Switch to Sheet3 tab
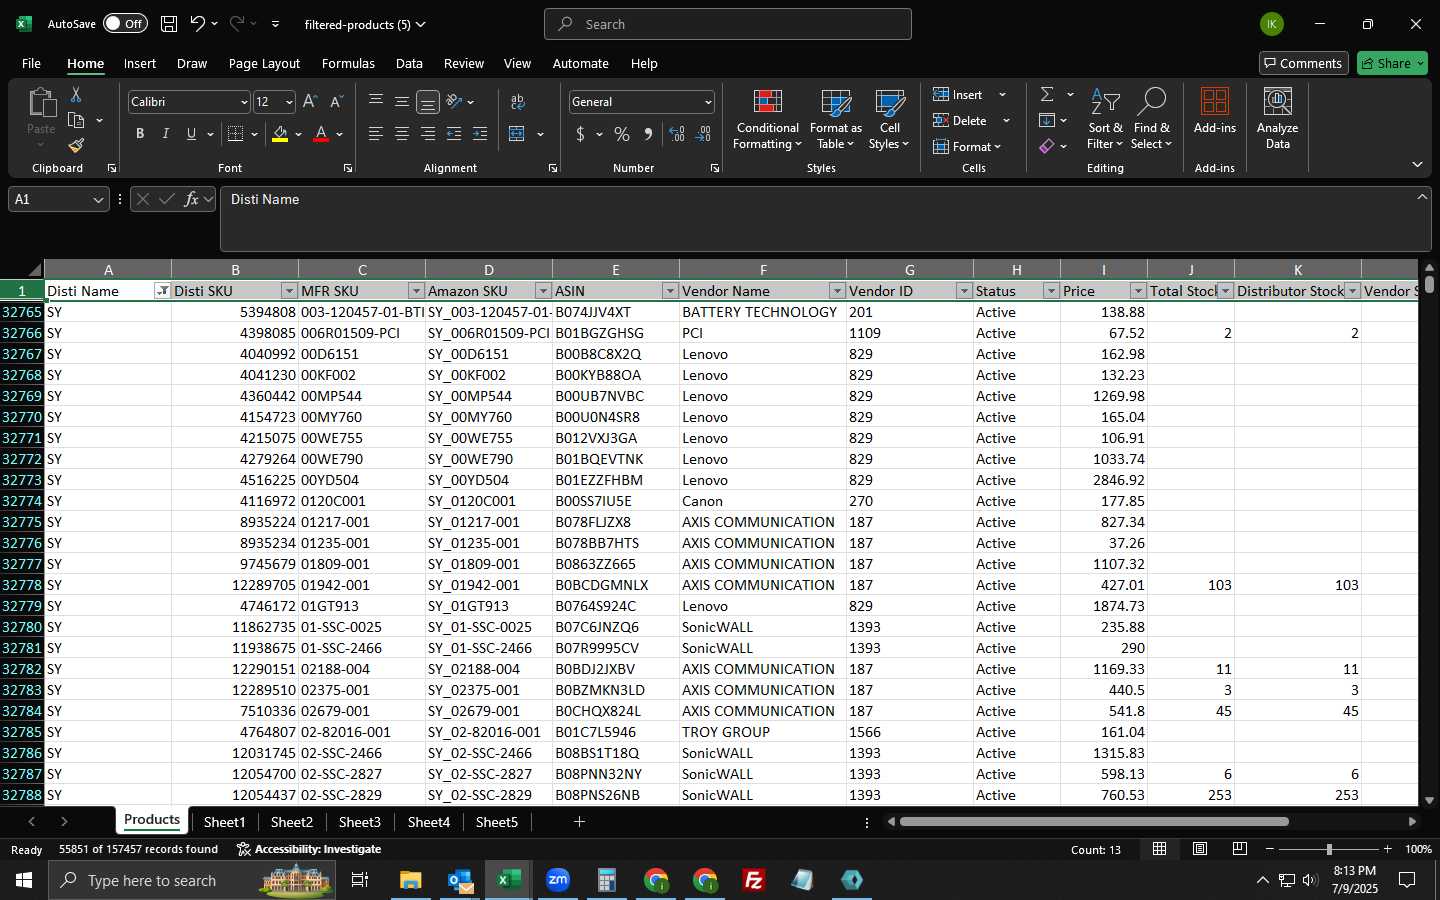 [x=359, y=822]
